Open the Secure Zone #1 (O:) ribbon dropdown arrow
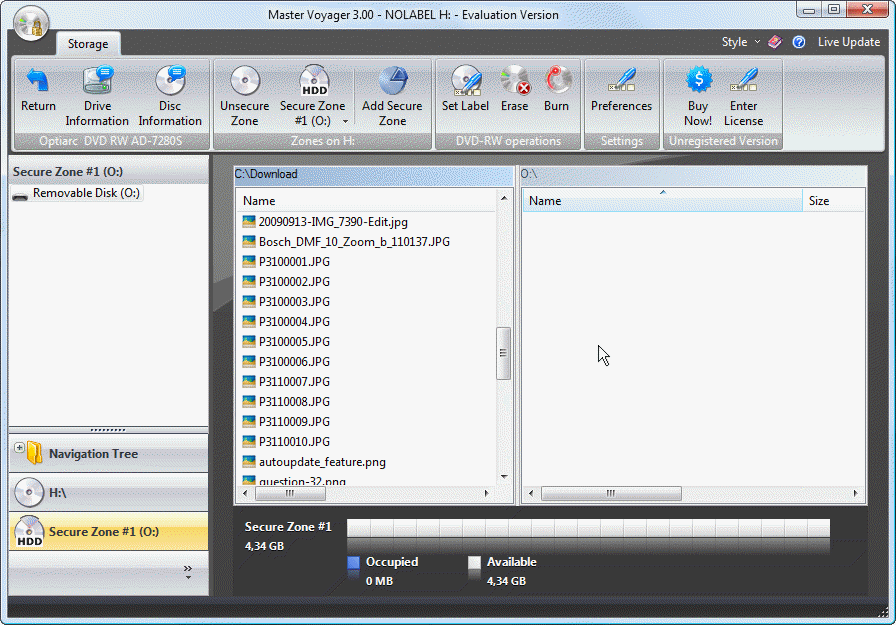The width and height of the screenshot is (896, 625). point(345,121)
